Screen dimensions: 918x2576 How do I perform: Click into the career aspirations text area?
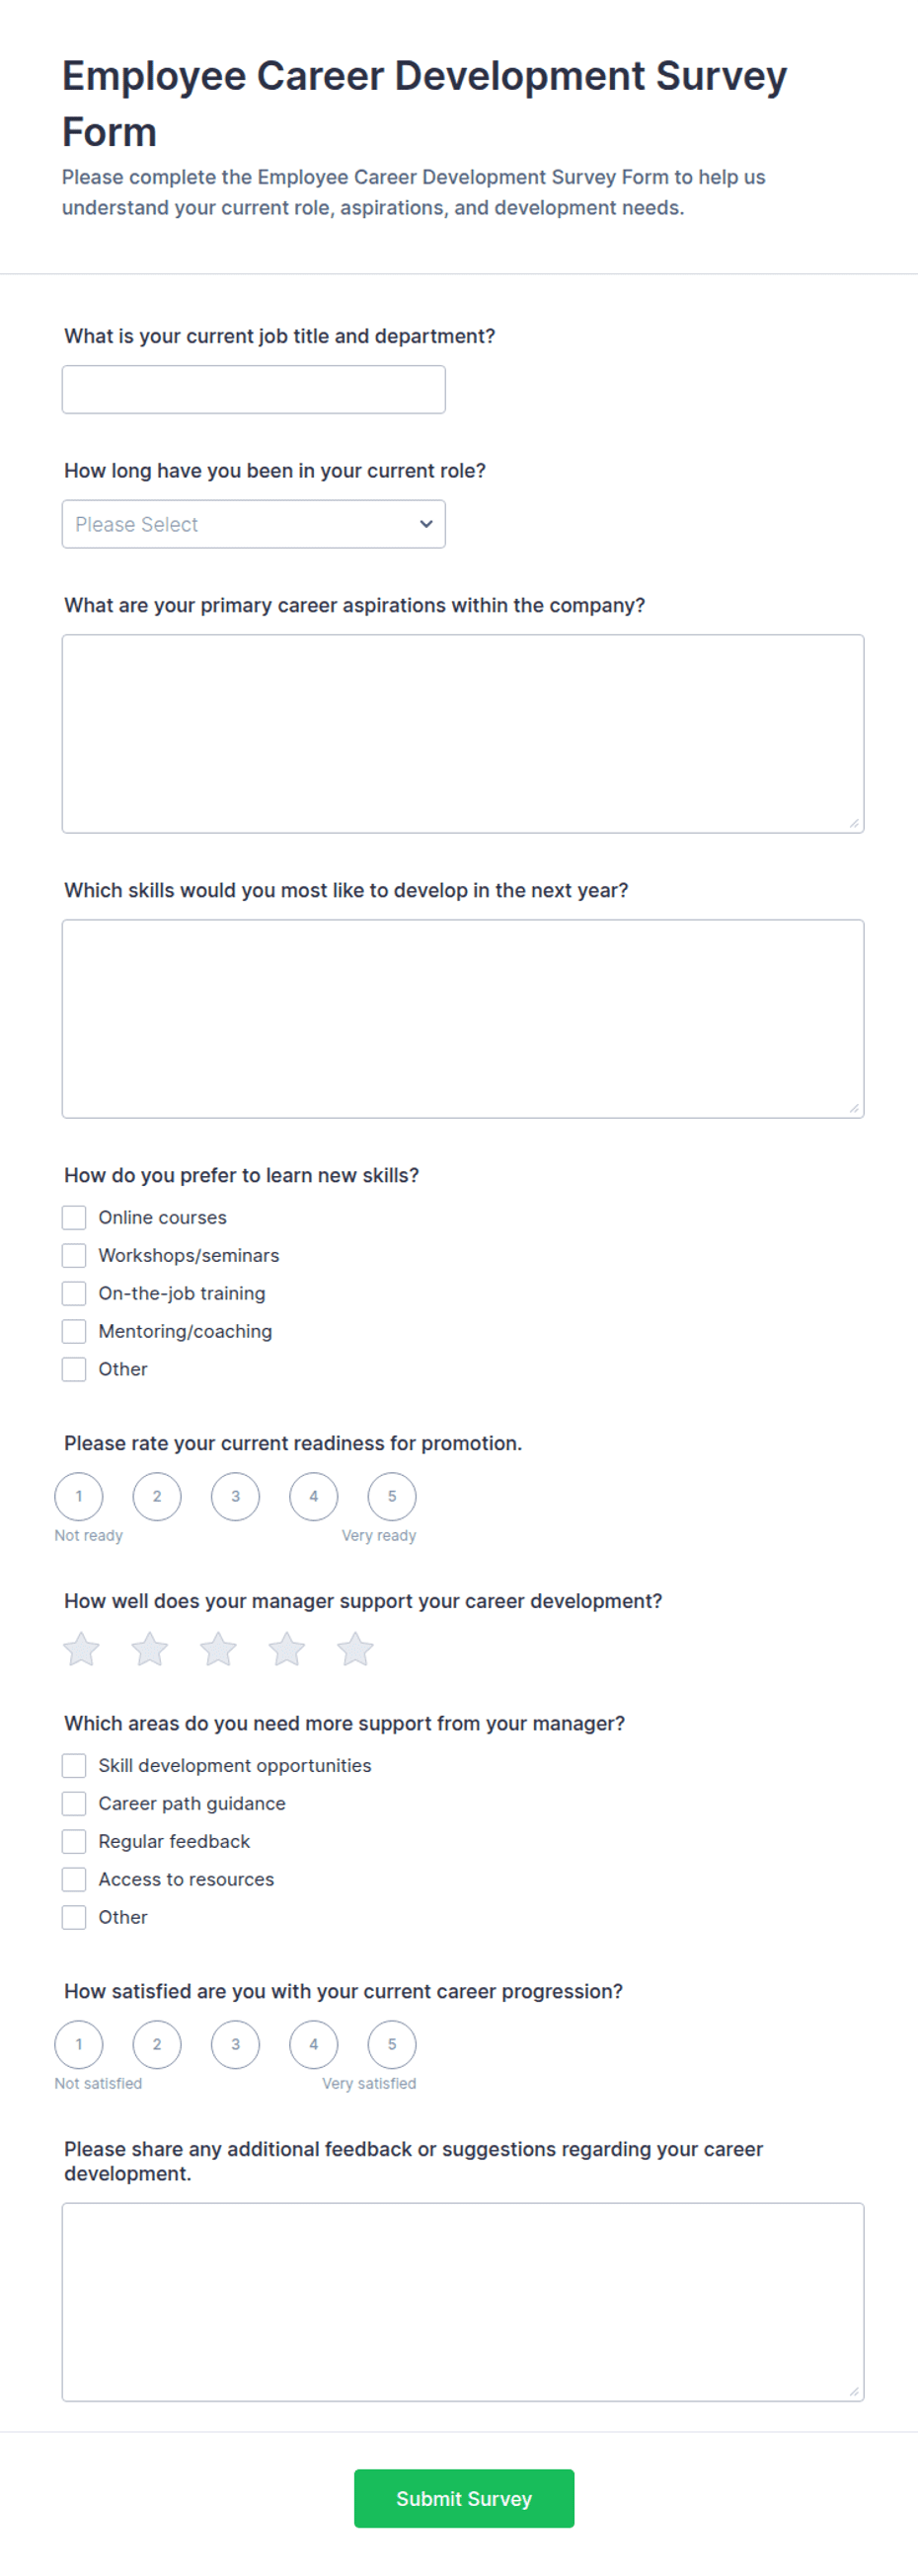coord(463,734)
